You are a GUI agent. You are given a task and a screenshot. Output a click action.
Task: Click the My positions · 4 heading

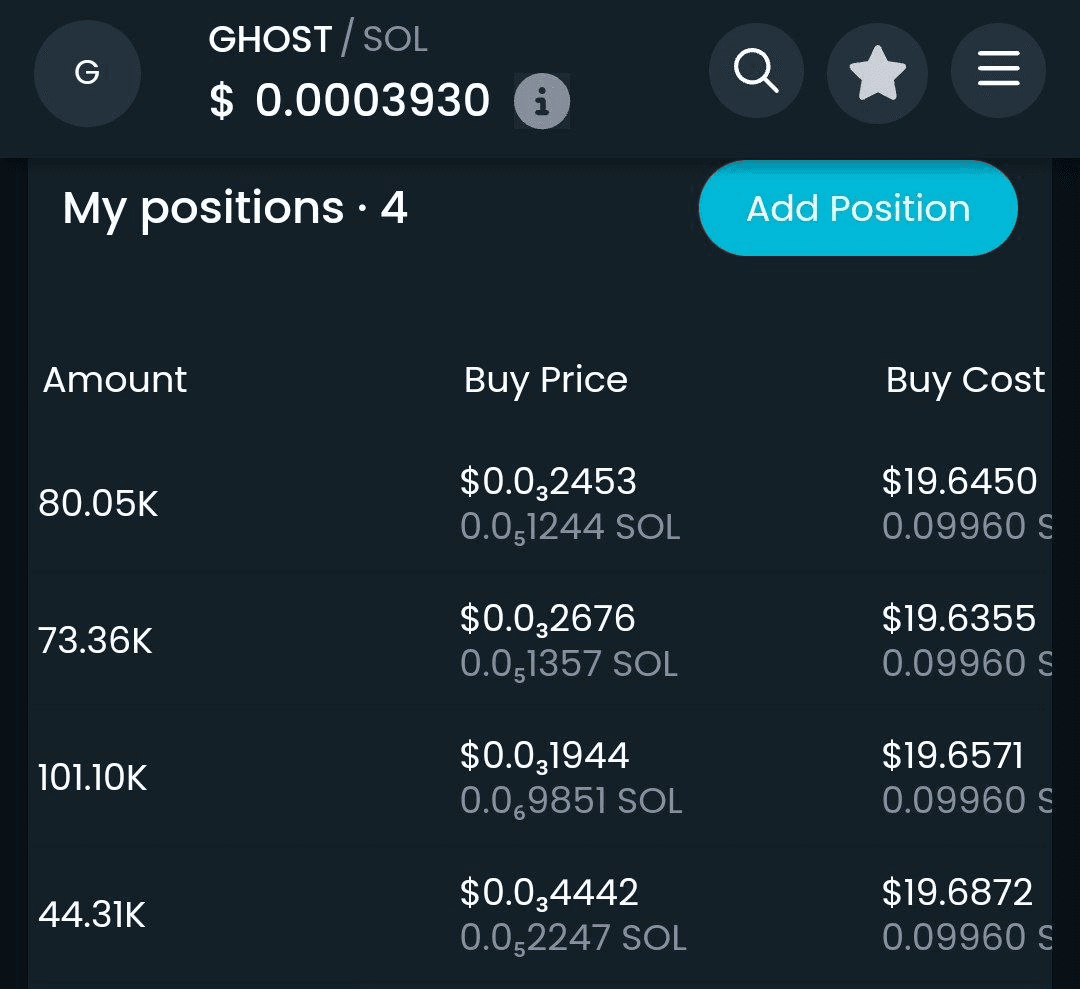236,209
